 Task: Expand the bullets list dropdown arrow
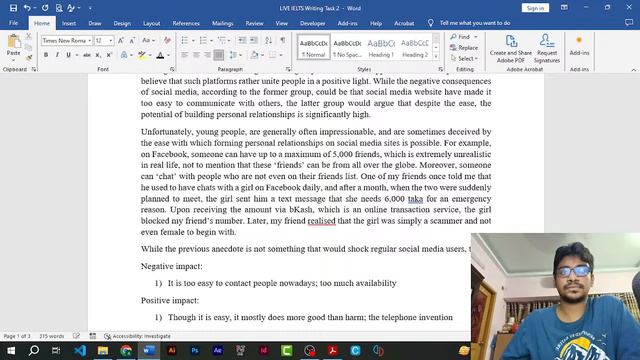pyautogui.click(x=193, y=40)
